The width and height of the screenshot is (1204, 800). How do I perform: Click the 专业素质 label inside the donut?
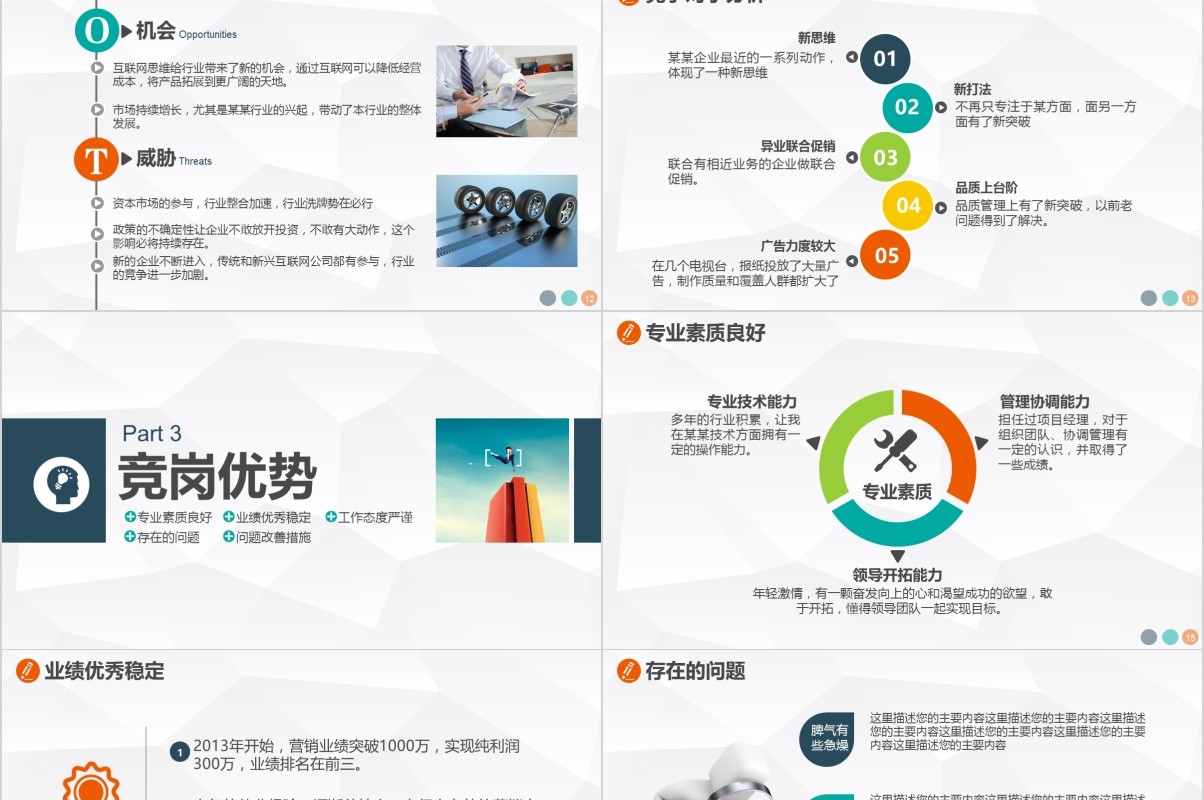point(897,492)
